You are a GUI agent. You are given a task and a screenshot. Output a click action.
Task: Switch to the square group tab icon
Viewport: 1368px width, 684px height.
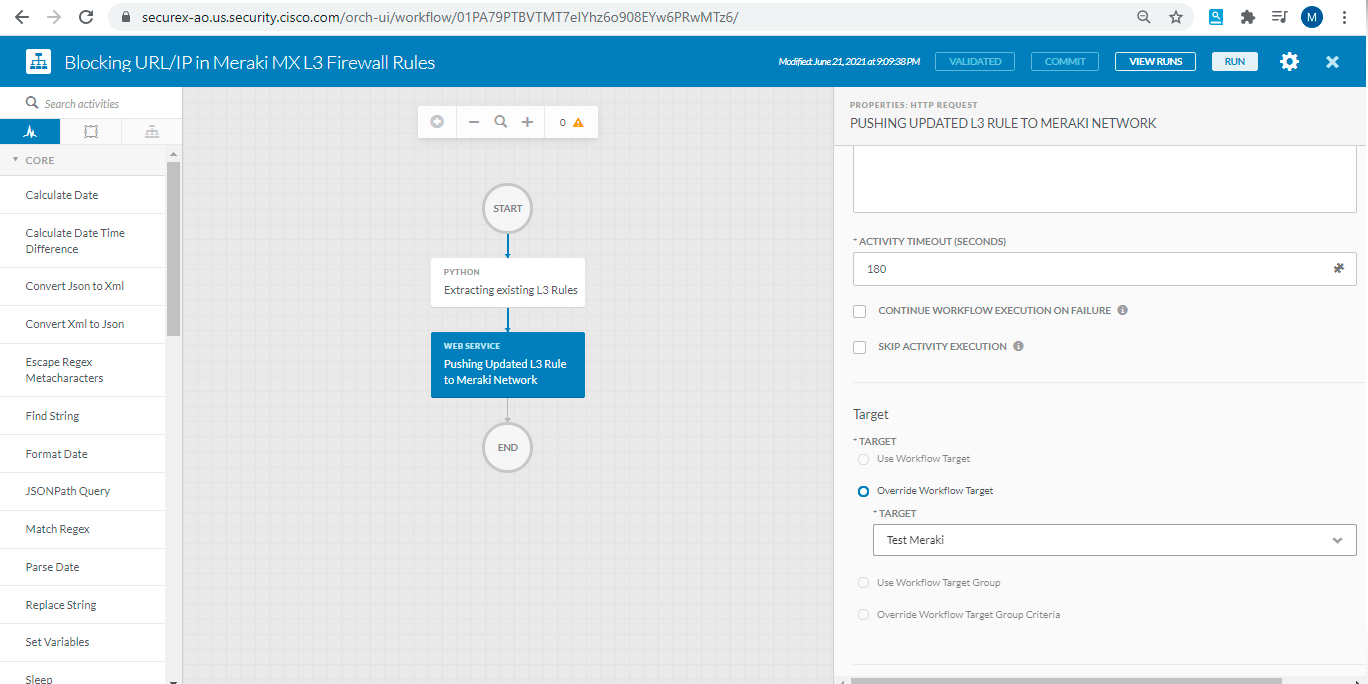click(x=91, y=132)
